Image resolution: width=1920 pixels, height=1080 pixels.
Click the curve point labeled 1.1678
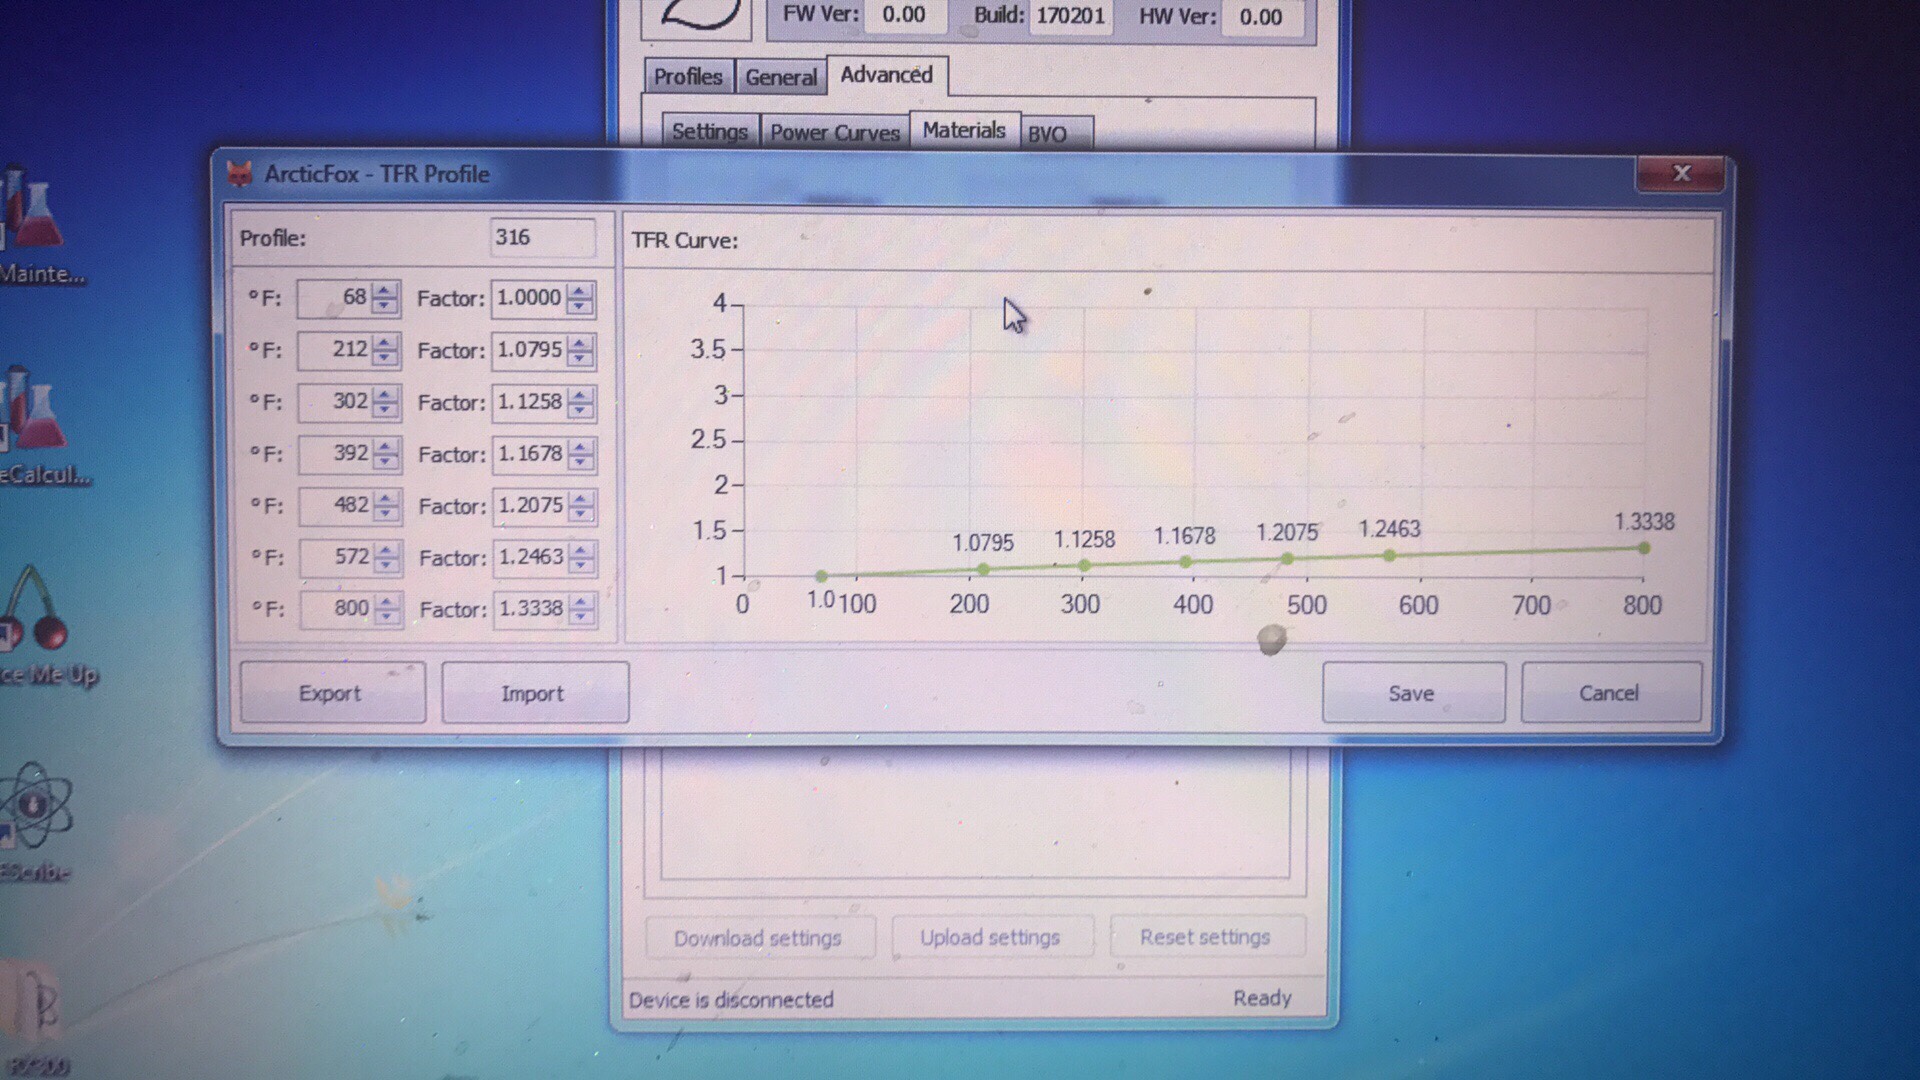1186,562
